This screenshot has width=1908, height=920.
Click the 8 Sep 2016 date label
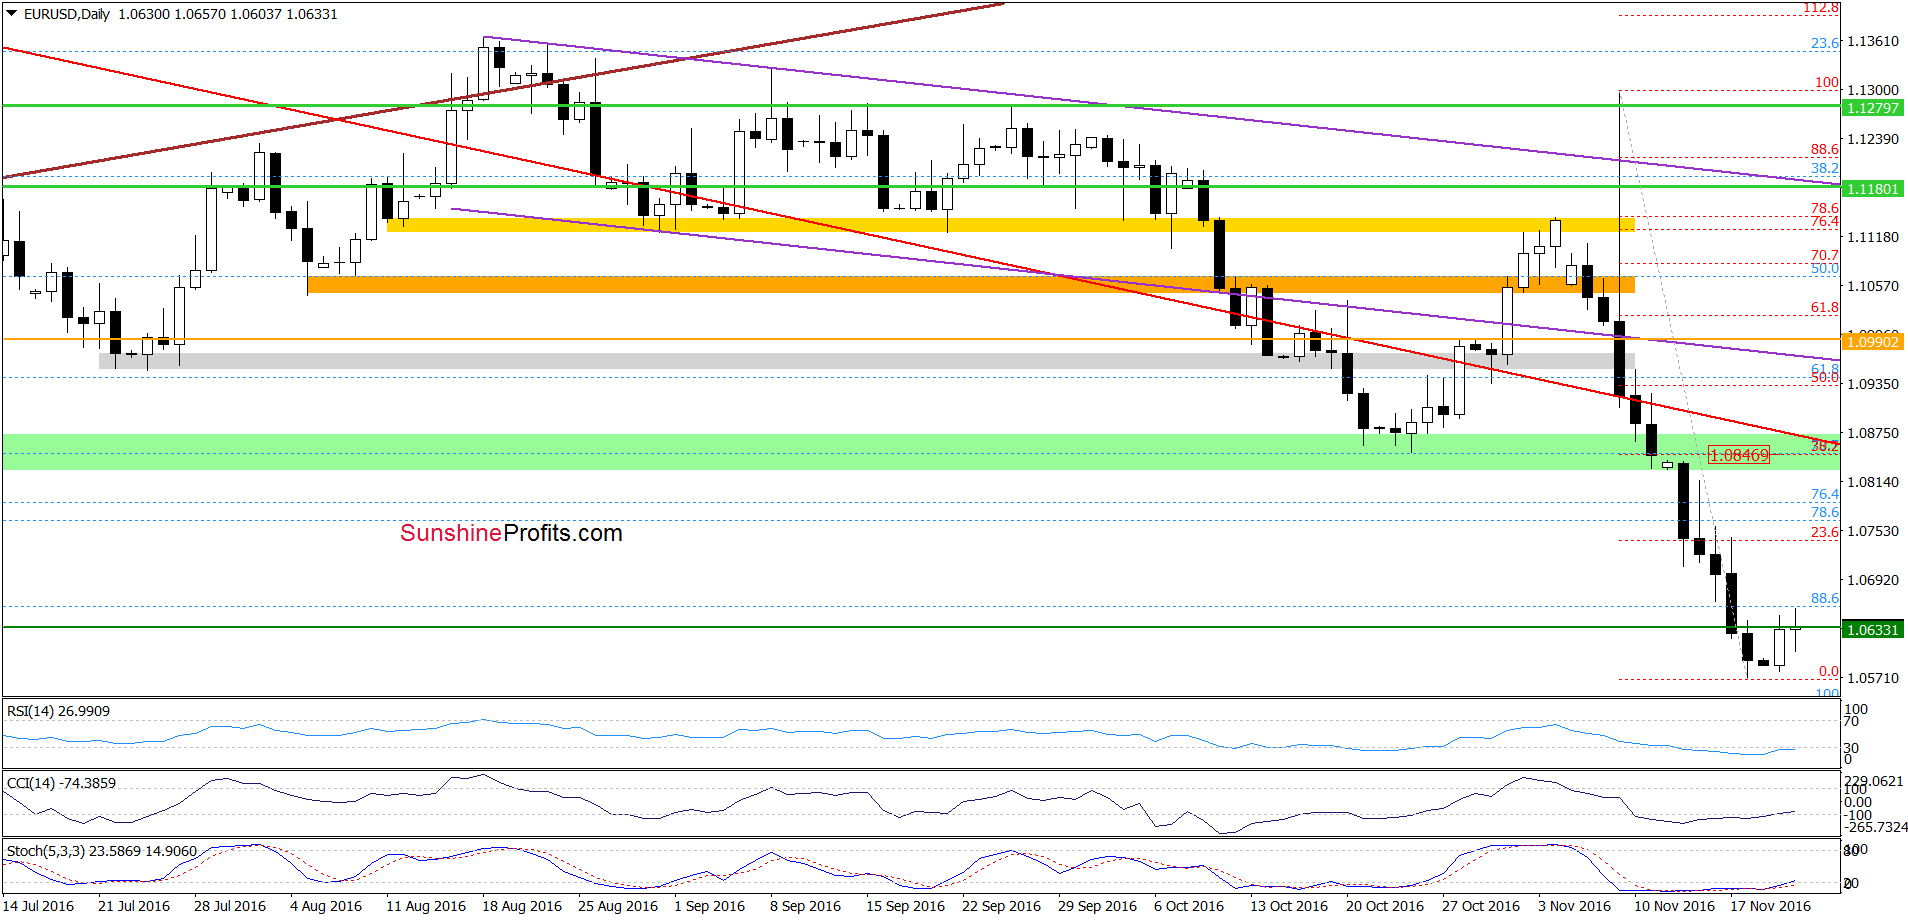[805, 906]
